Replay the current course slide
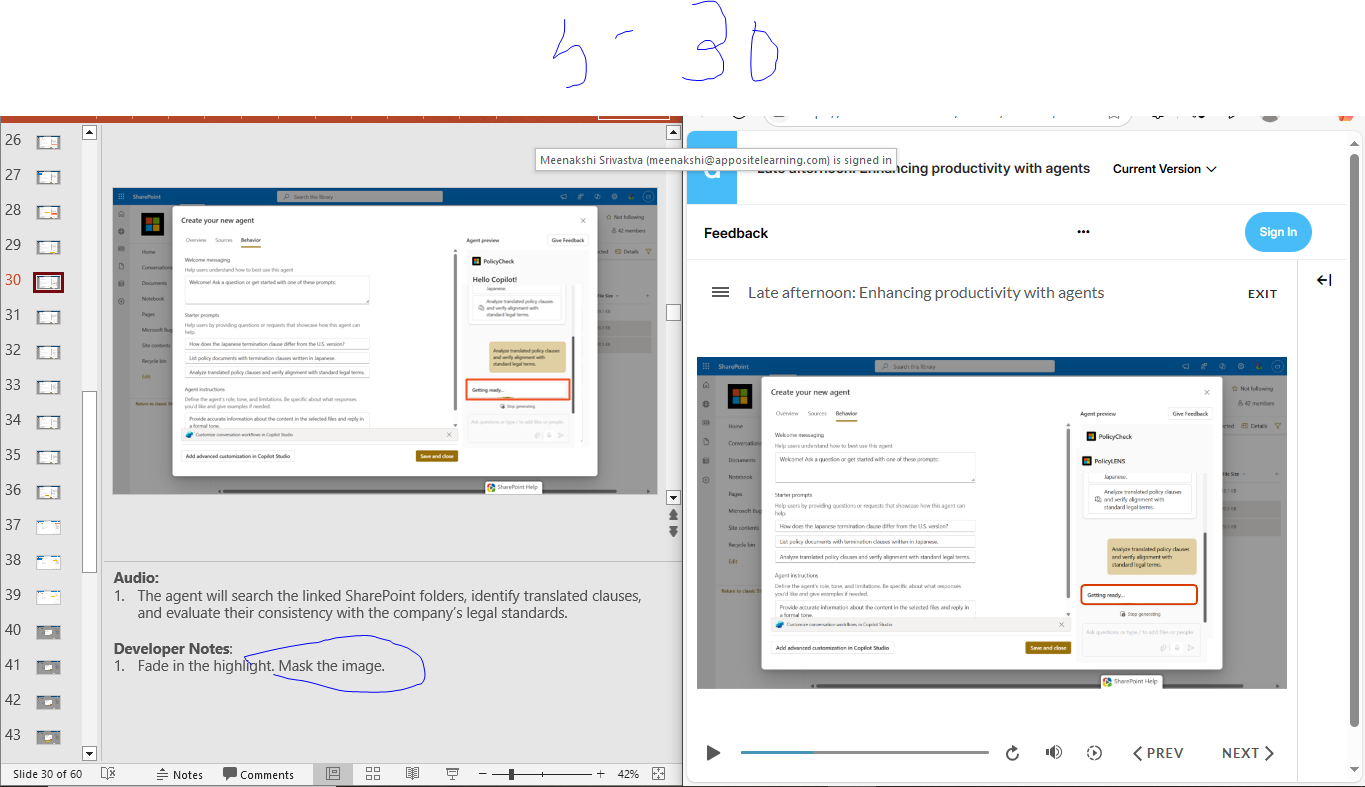Image resolution: width=1365 pixels, height=787 pixels. click(x=1012, y=753)
